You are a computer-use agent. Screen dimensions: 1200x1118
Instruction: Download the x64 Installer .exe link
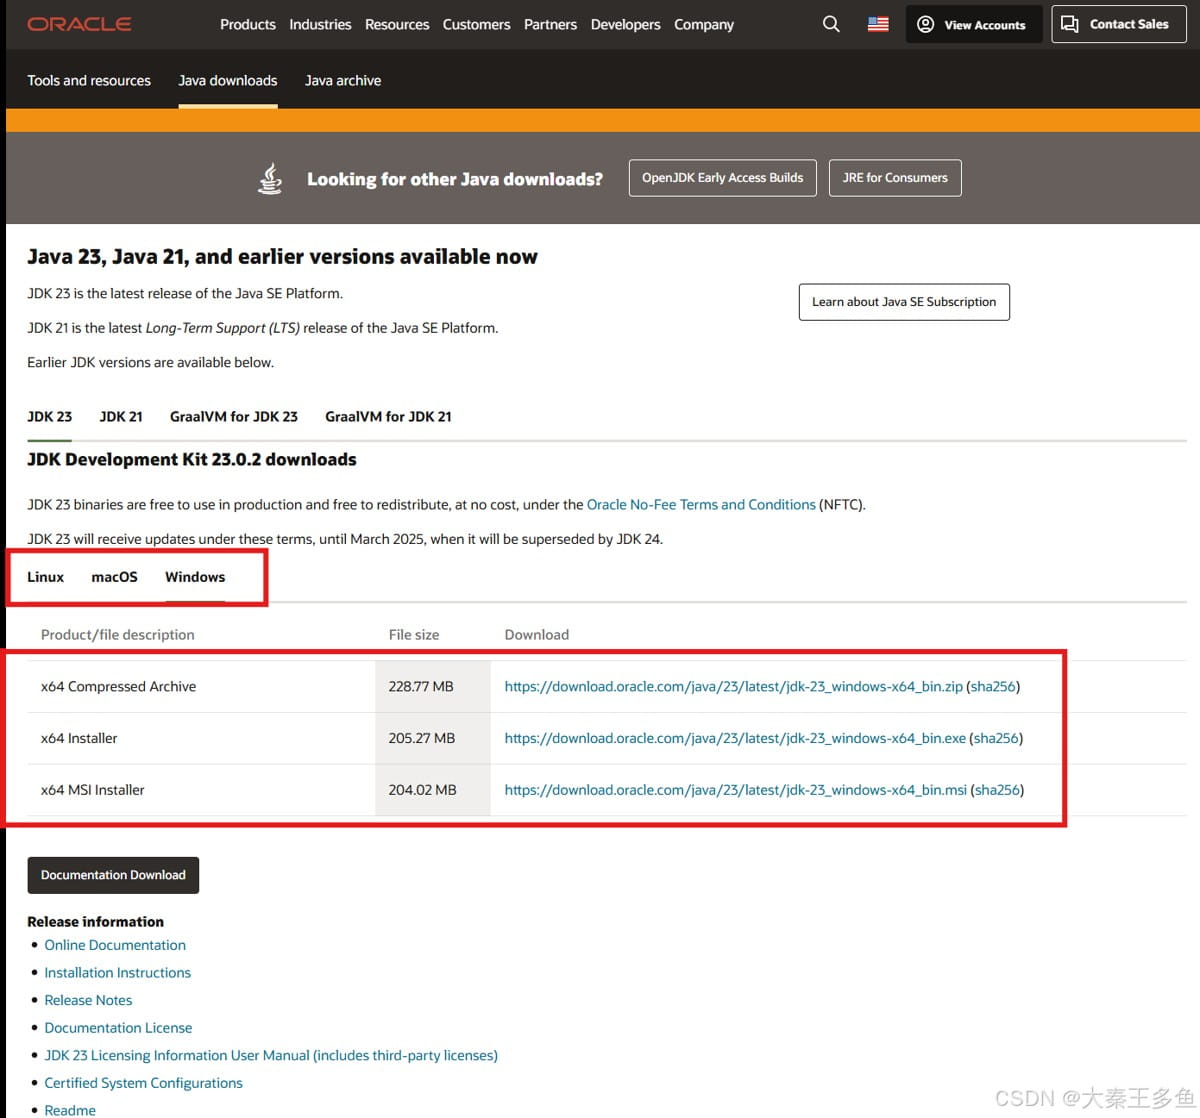735,738
